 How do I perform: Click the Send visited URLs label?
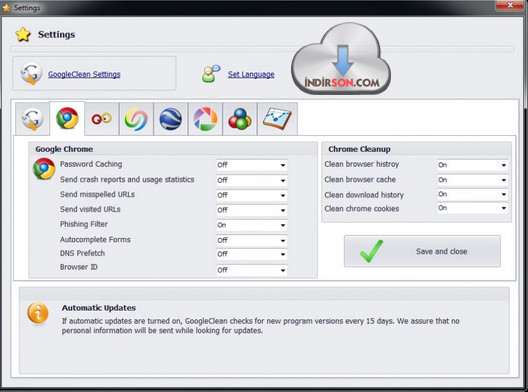click(x=90, y=209)
